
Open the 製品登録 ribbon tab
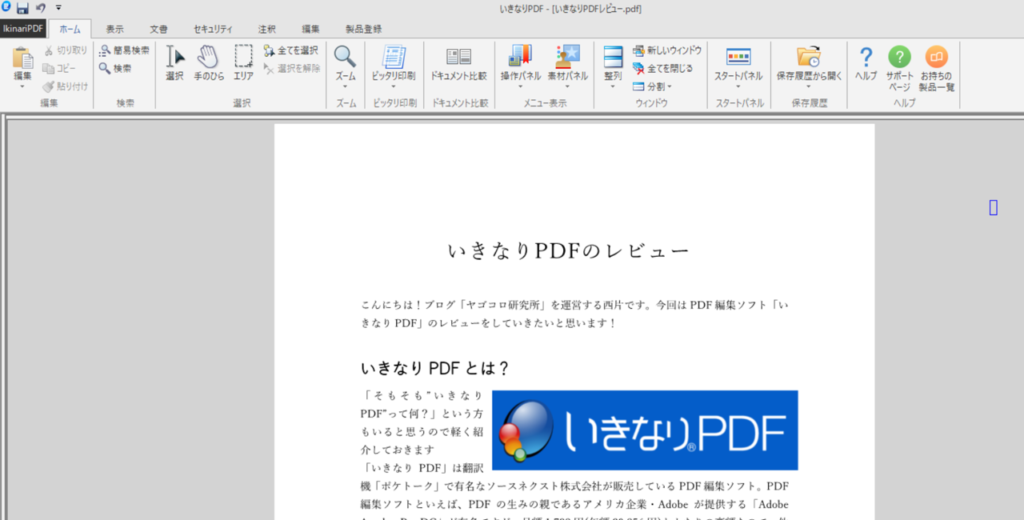click(x=364, y=29)
